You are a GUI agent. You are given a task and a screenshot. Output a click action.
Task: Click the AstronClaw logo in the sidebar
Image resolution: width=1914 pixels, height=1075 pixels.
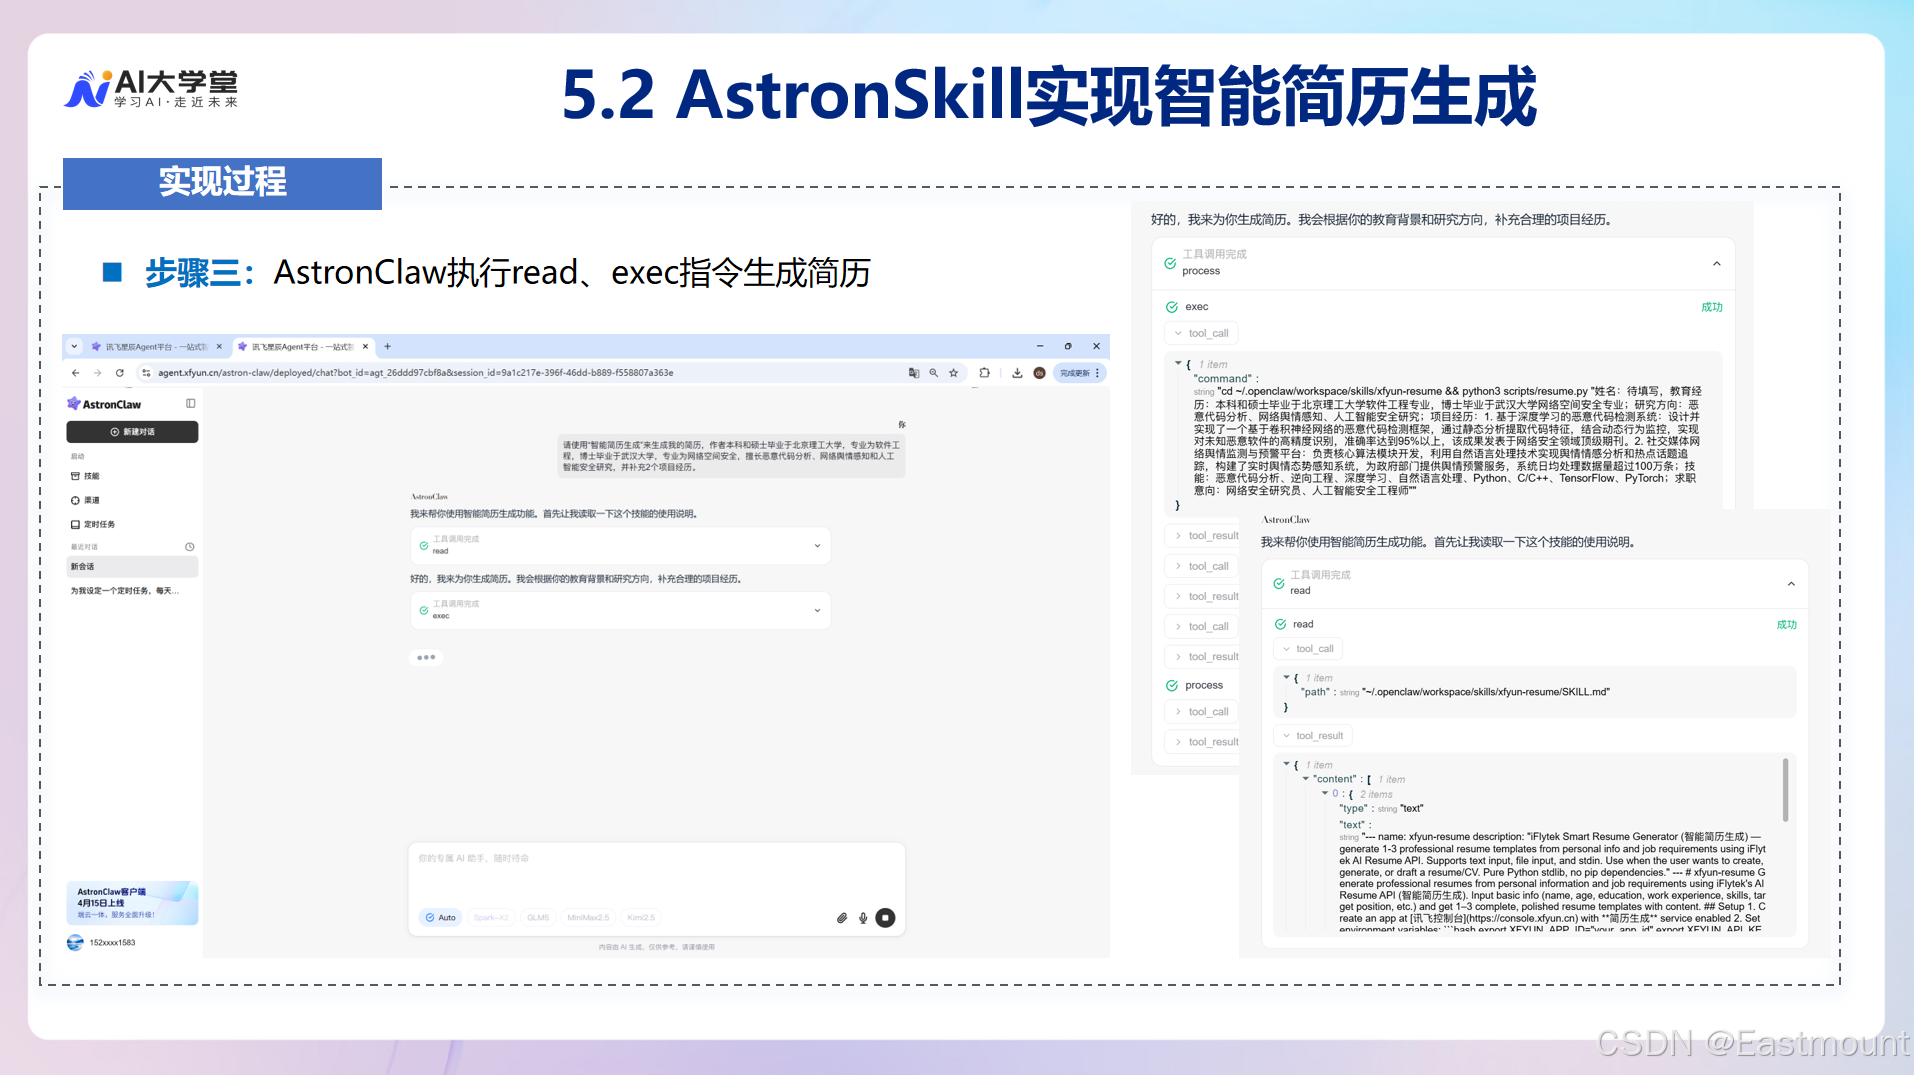[105, 404]
